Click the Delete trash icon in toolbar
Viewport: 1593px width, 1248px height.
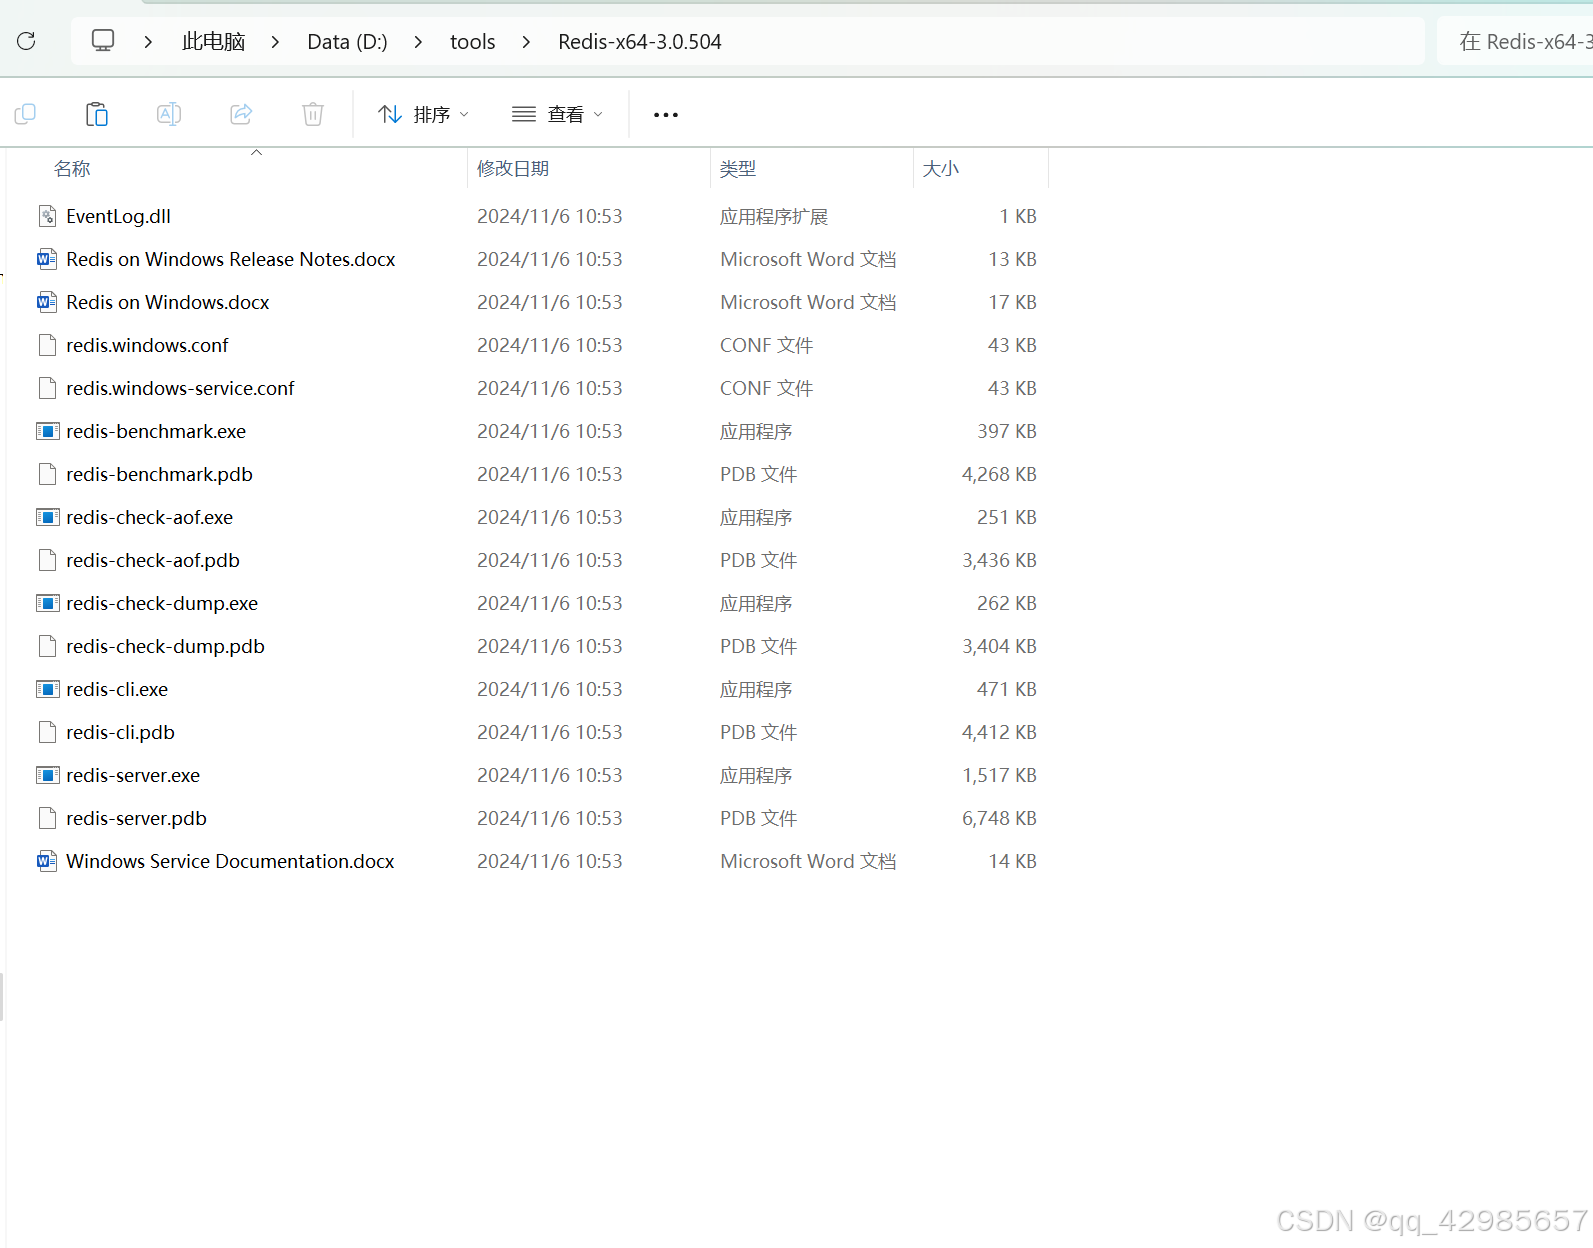pos(313,114)
